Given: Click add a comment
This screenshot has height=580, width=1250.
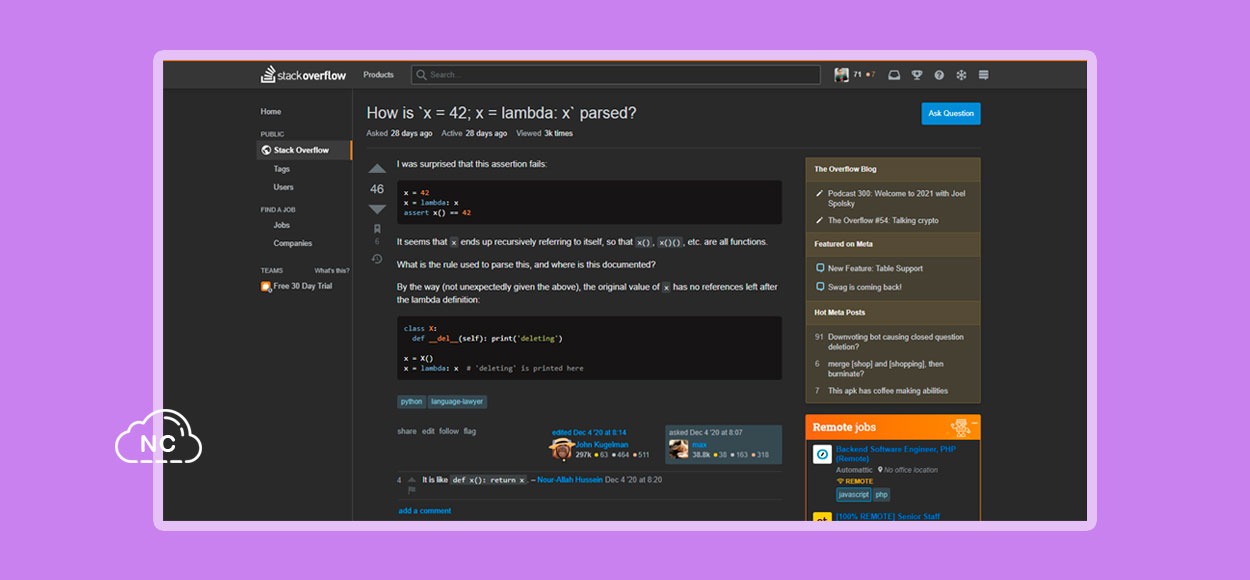Looking at the screenshot, I should (x=425, y=511).
